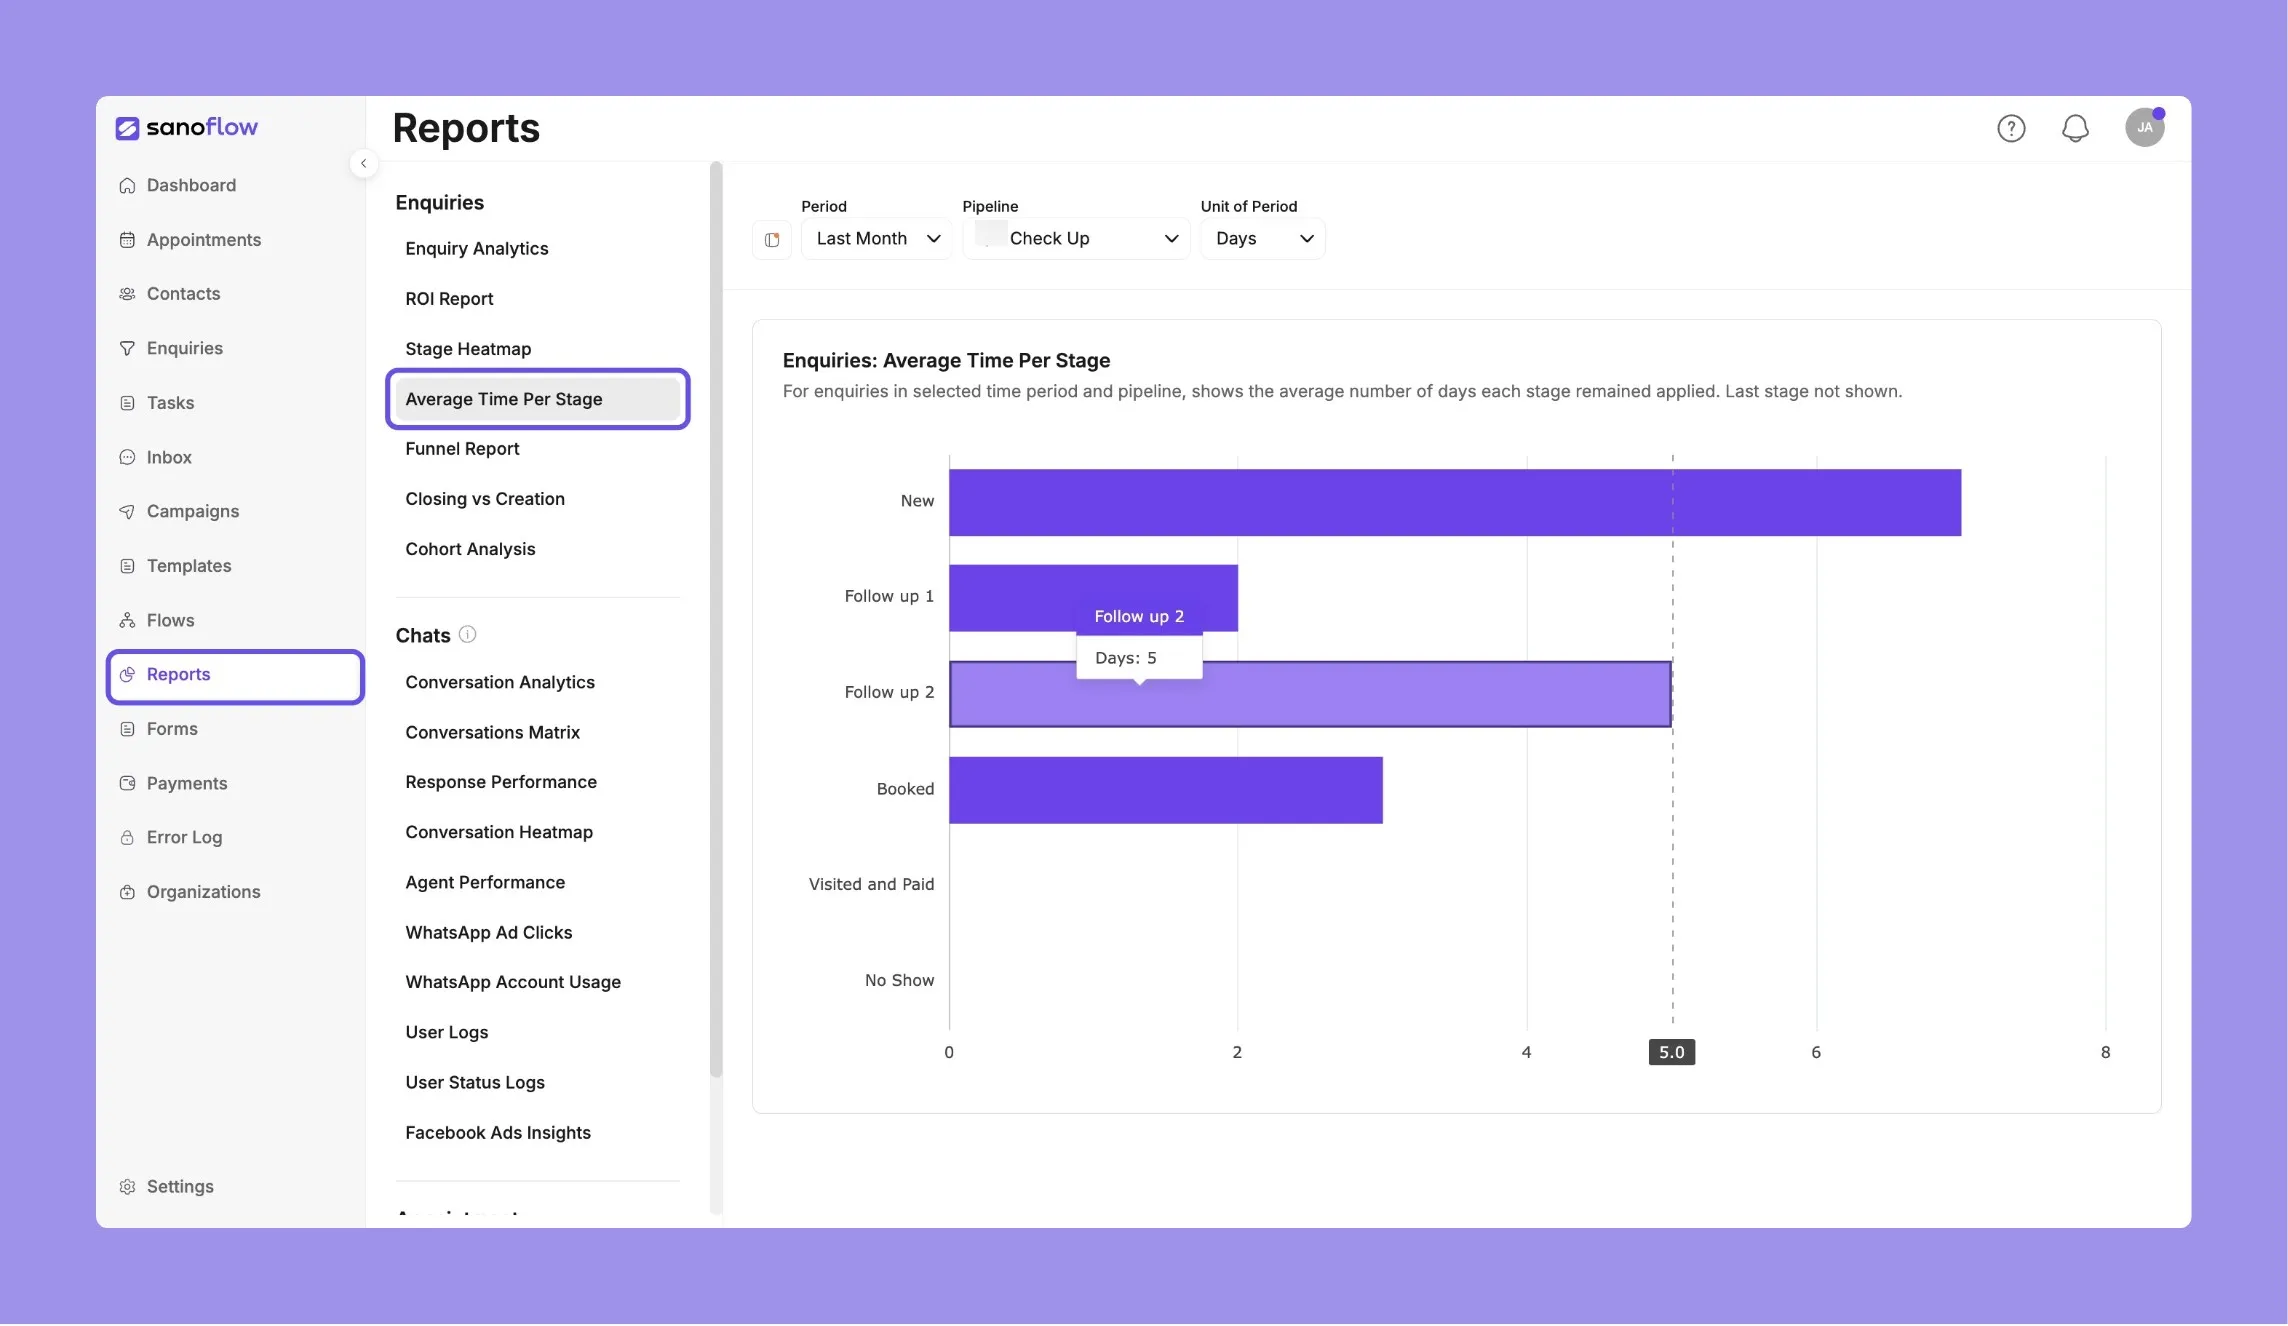Click the New stage bar in chart
The width and height of the screenshot is (2288, 1326).
pyautogui.click(x=1455, y=502)
